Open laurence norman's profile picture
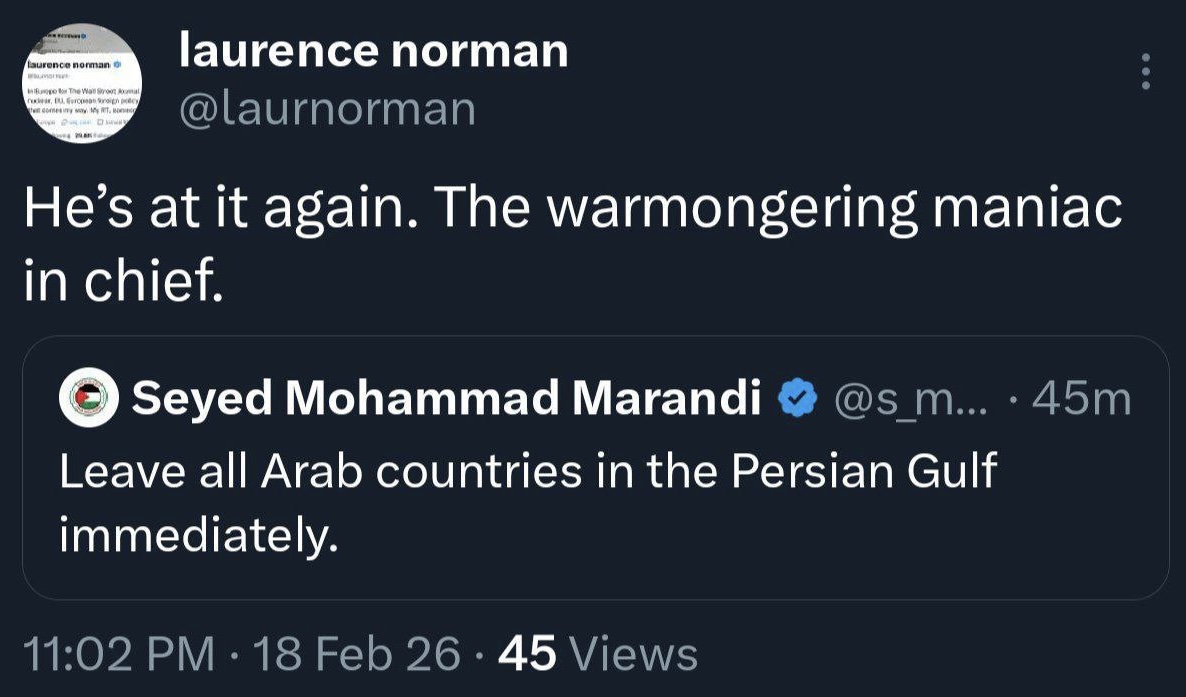Image resolution: width=1186 pixels, height=697 pixels. point(82,83)
